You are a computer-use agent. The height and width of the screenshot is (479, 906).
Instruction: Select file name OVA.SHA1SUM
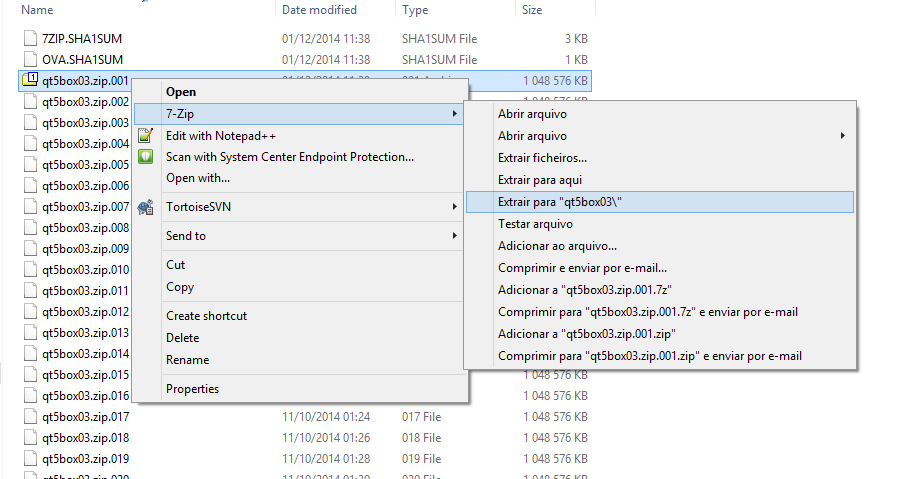point(82,60)
